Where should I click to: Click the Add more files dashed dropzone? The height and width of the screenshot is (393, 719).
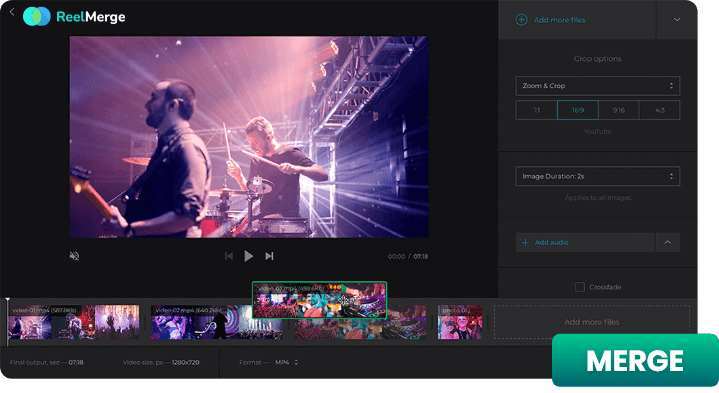pyautogui.click(x=592, y=322)
